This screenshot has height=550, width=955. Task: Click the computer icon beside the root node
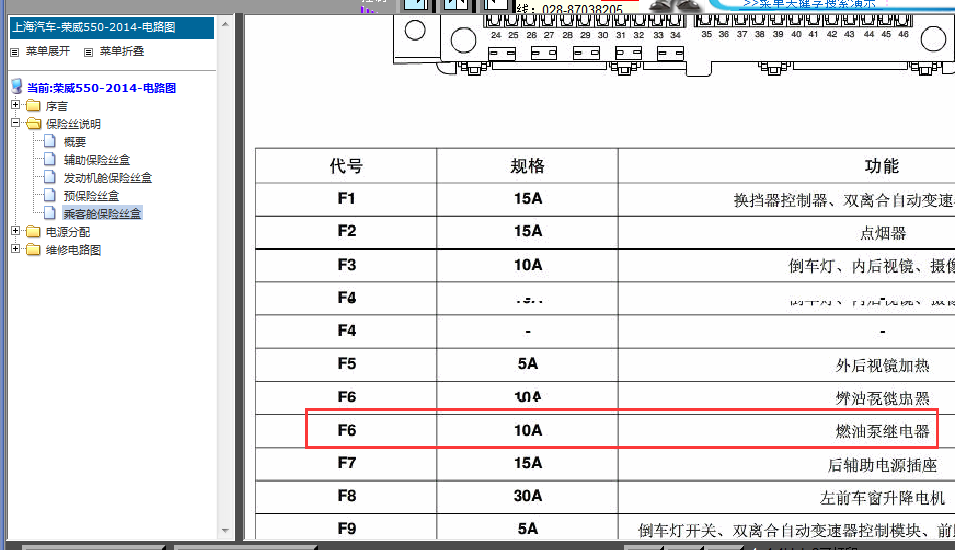click(x=17, y=86)
